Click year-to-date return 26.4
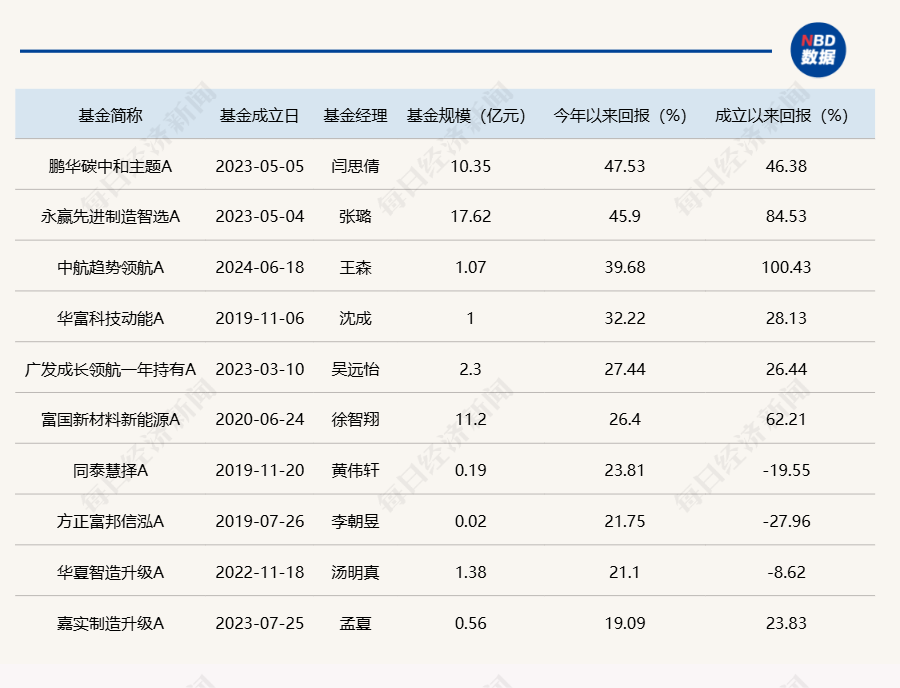 [x=624, y=419]
